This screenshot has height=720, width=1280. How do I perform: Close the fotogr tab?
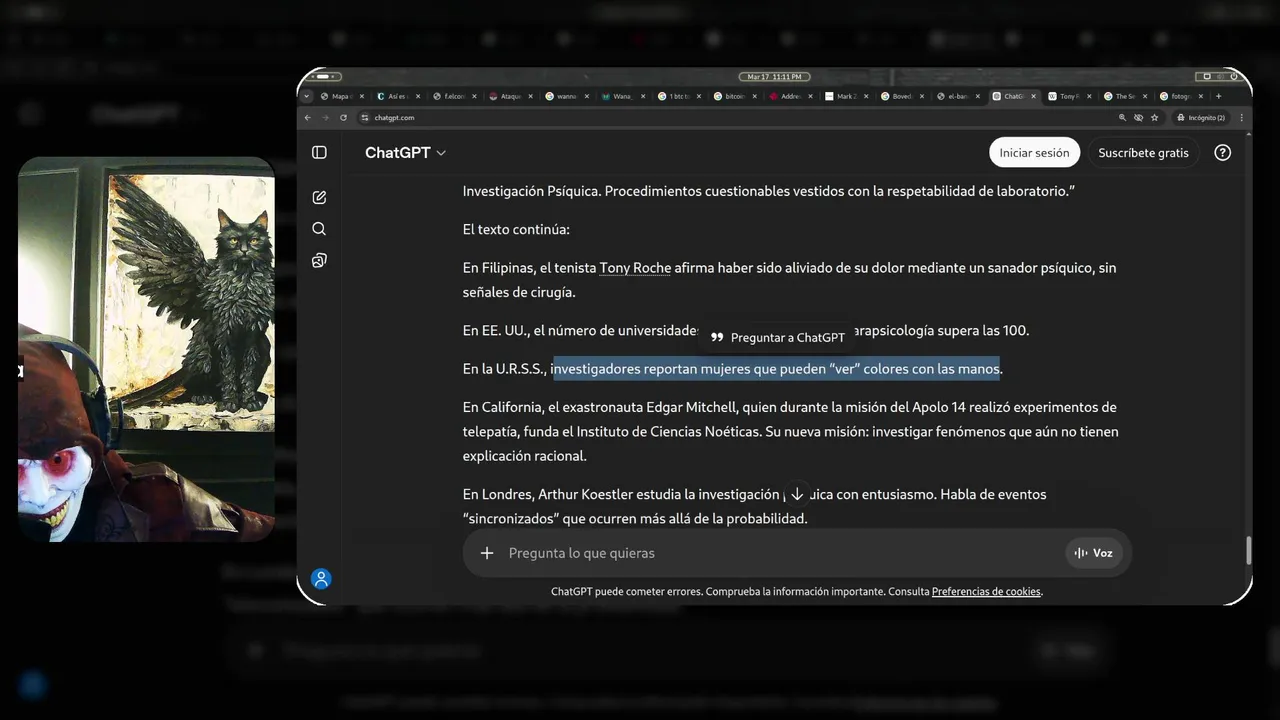[x=1200, y=96]
